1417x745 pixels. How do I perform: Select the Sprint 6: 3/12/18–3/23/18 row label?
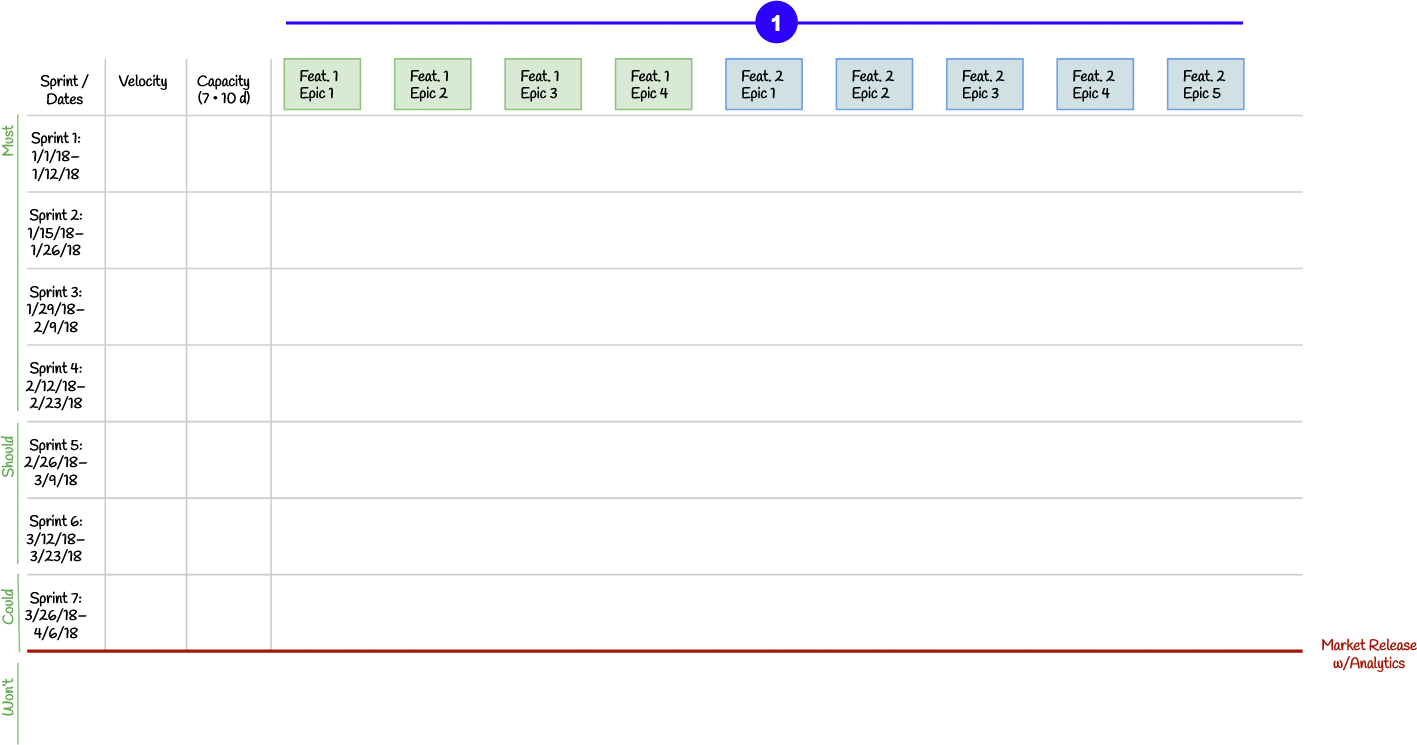coord(55,539)
